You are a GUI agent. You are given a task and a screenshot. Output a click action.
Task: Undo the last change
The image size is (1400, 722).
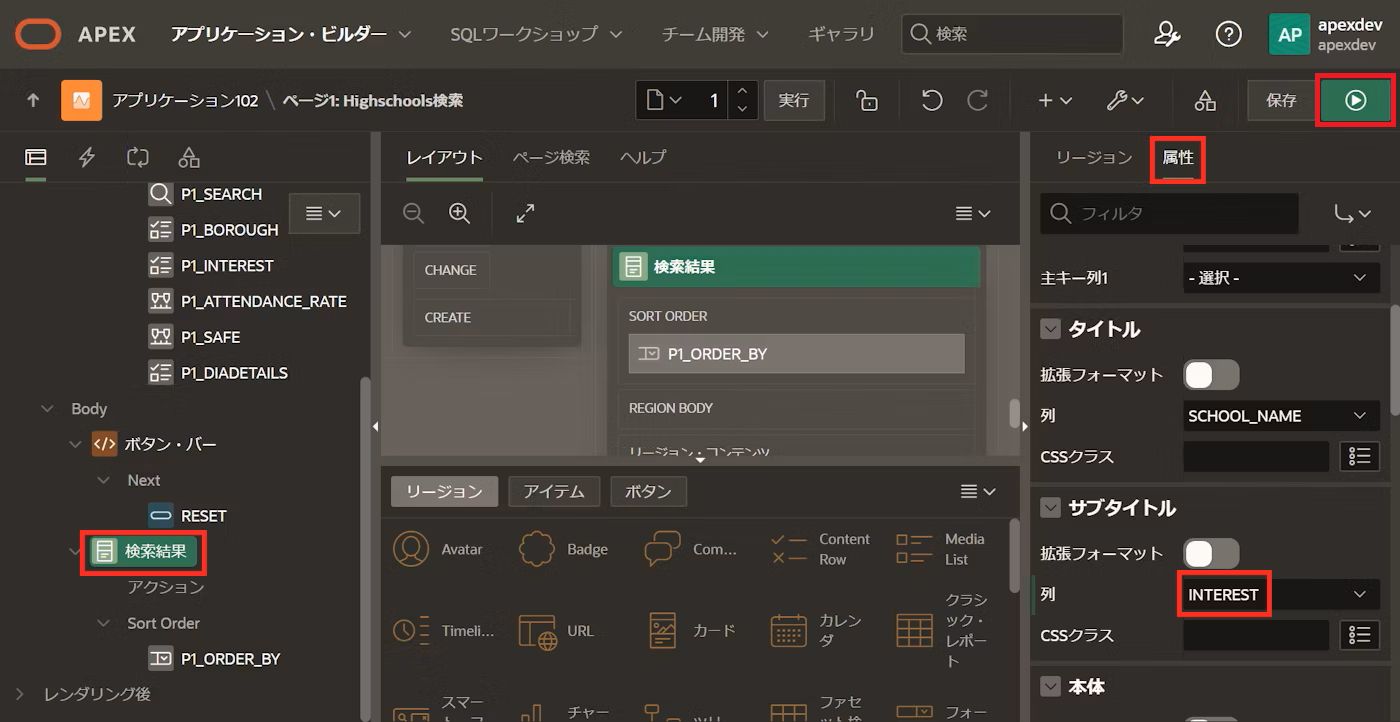(932, 100)
